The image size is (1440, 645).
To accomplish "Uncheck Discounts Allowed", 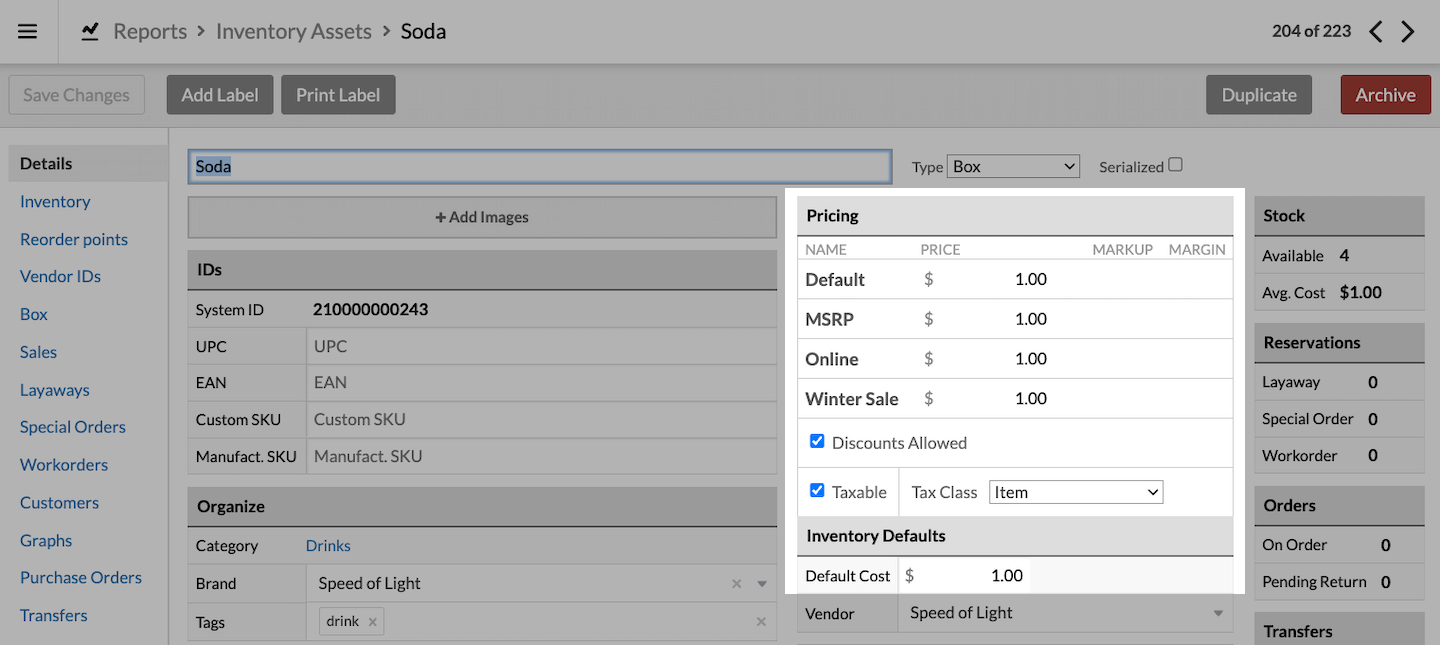I will [817, 441].
